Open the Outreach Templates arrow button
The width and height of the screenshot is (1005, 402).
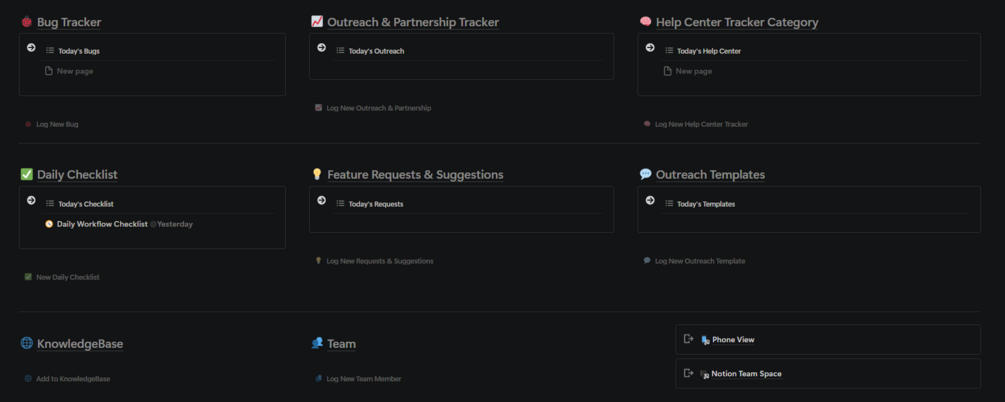click(650, 201)
